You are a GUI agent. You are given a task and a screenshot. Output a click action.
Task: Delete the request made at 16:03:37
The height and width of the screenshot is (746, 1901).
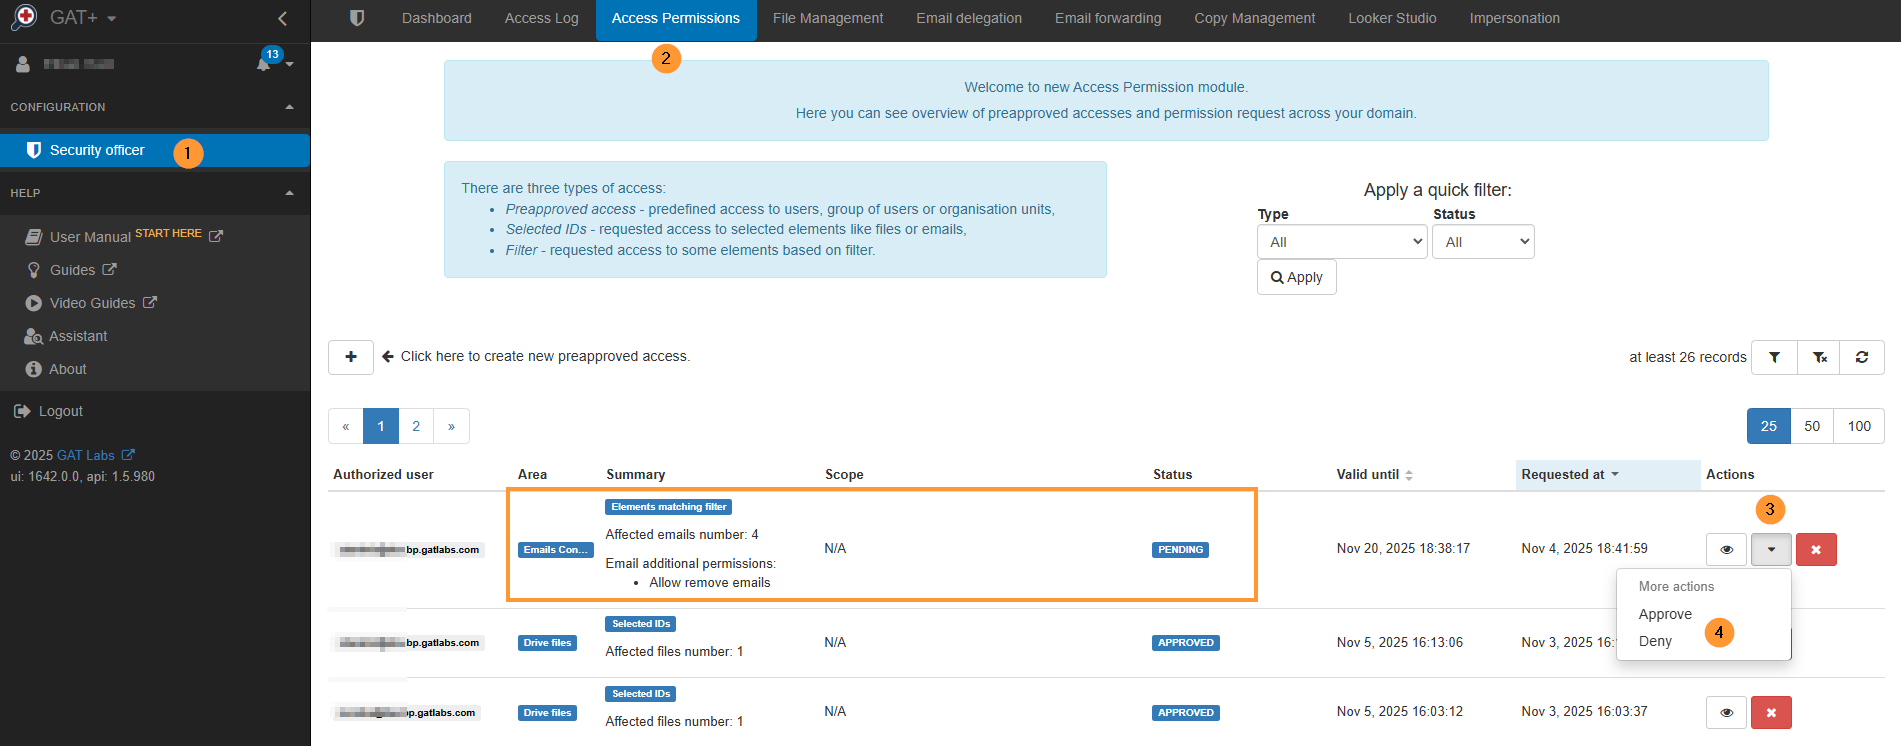1771,713
